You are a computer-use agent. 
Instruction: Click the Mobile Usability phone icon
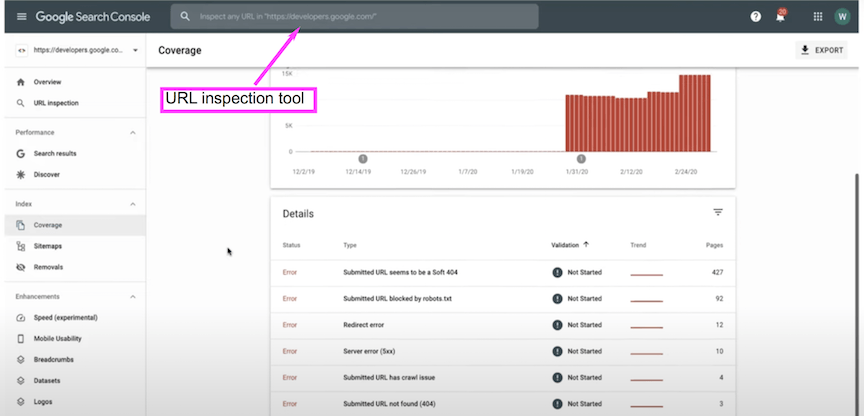tap(21, 339)
